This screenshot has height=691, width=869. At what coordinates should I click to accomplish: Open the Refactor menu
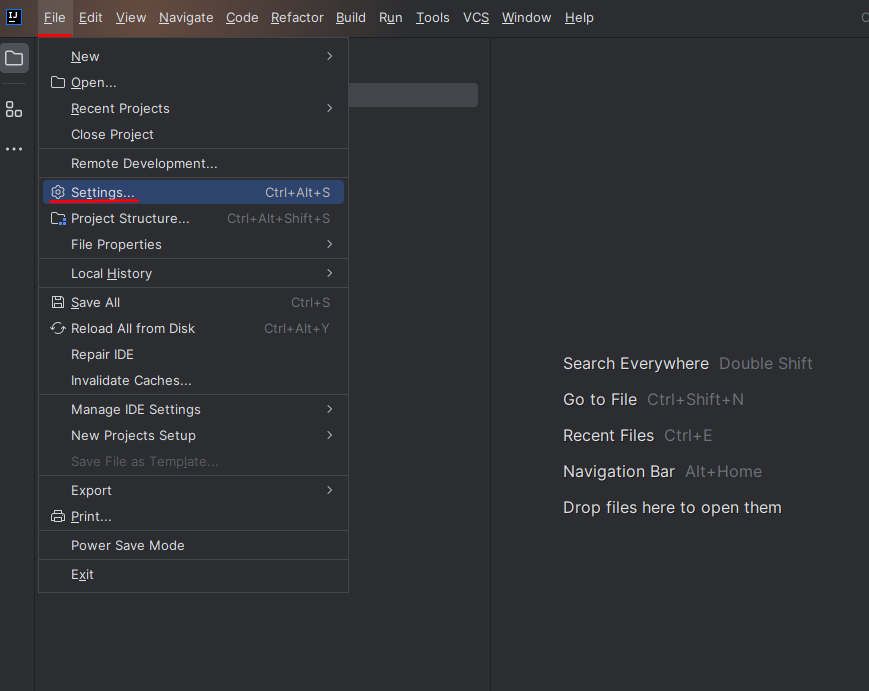coord(297,18)
